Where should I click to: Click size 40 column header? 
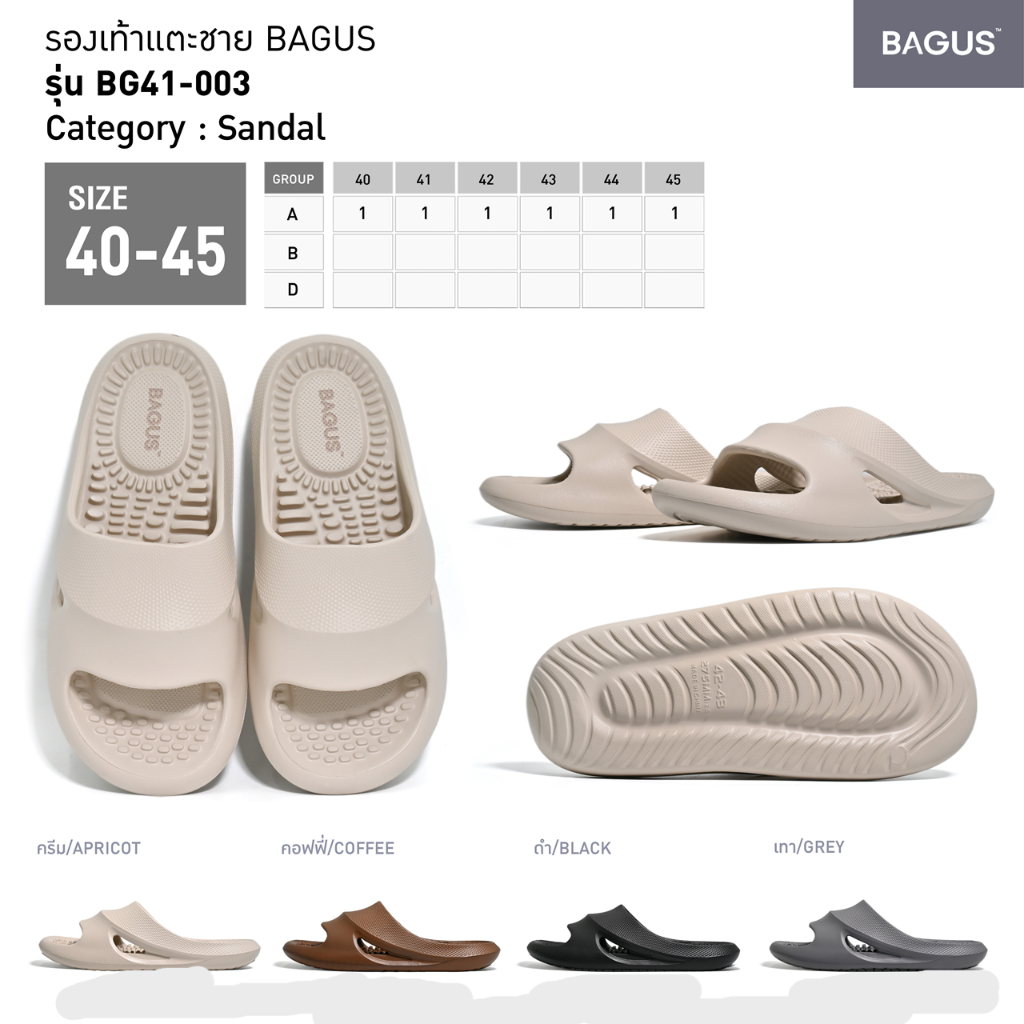click(362, 178)
